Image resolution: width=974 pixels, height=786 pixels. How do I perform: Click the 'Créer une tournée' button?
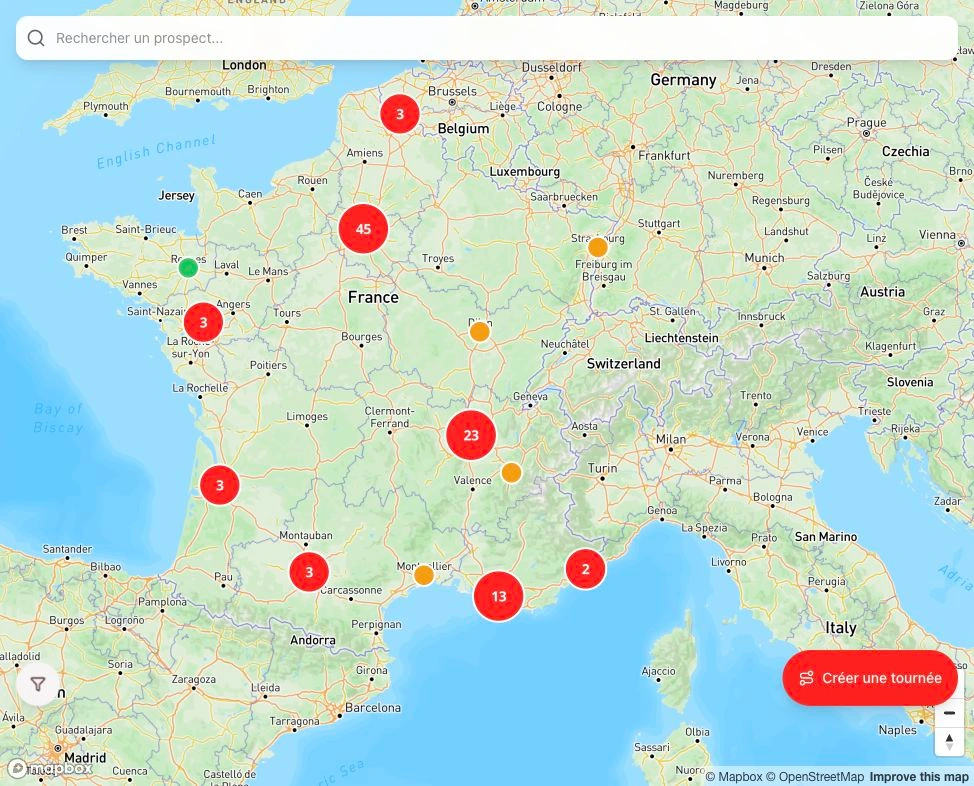tap(870, 678)
